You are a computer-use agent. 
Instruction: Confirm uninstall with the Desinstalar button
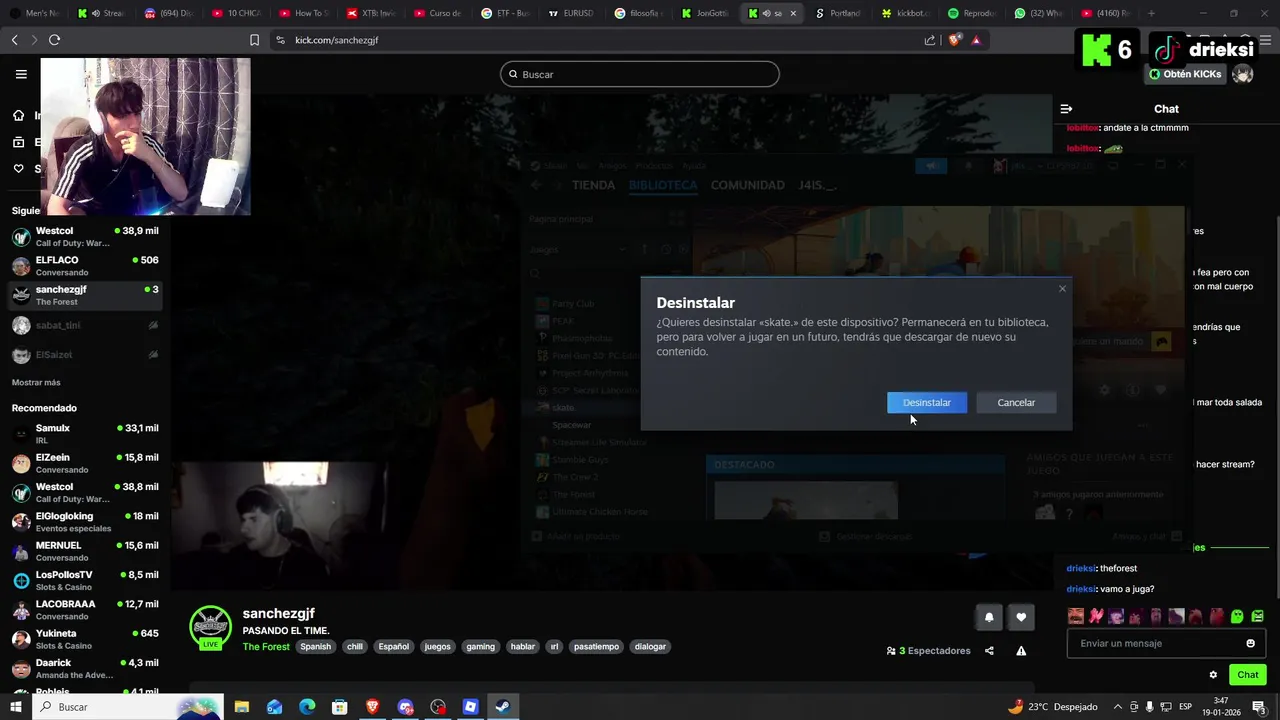pyautogui.click(x=926, y=402)
